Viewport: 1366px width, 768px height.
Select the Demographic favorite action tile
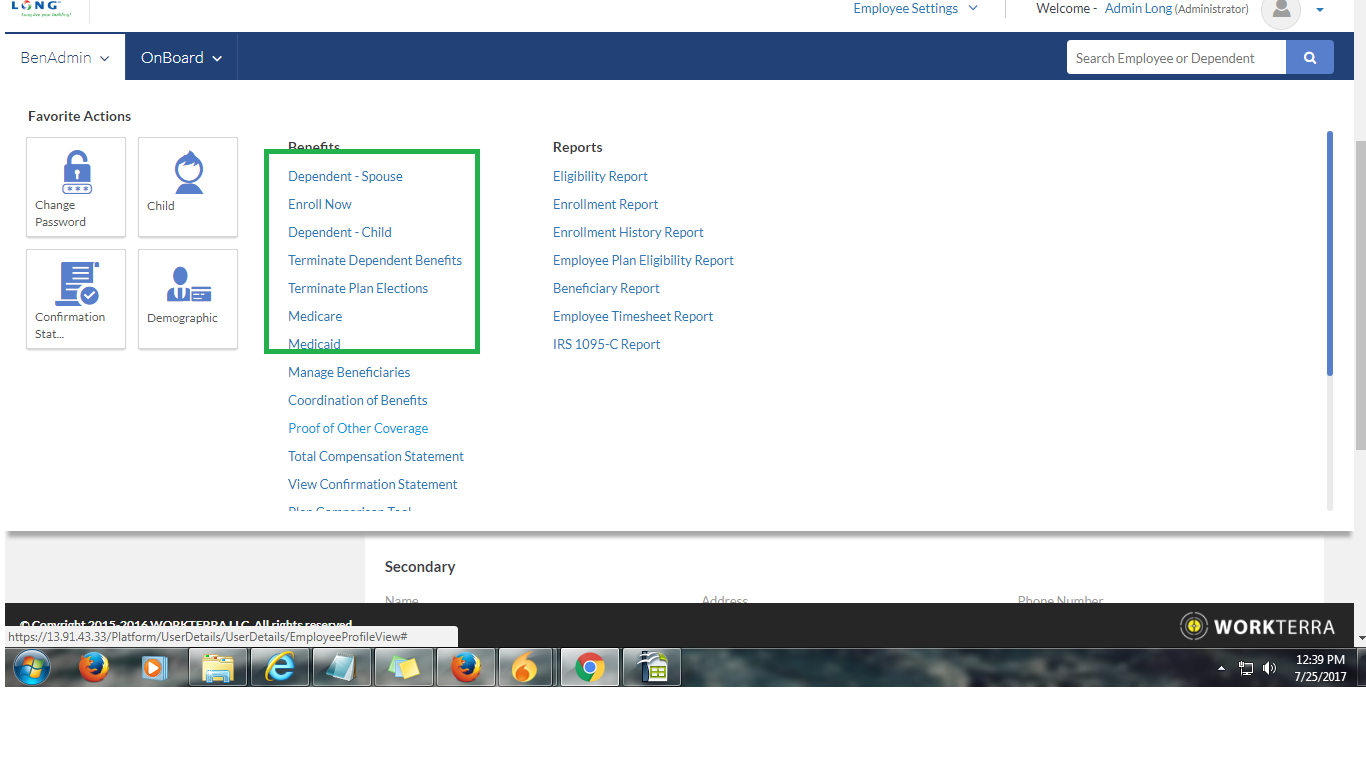tap(188, 298)
